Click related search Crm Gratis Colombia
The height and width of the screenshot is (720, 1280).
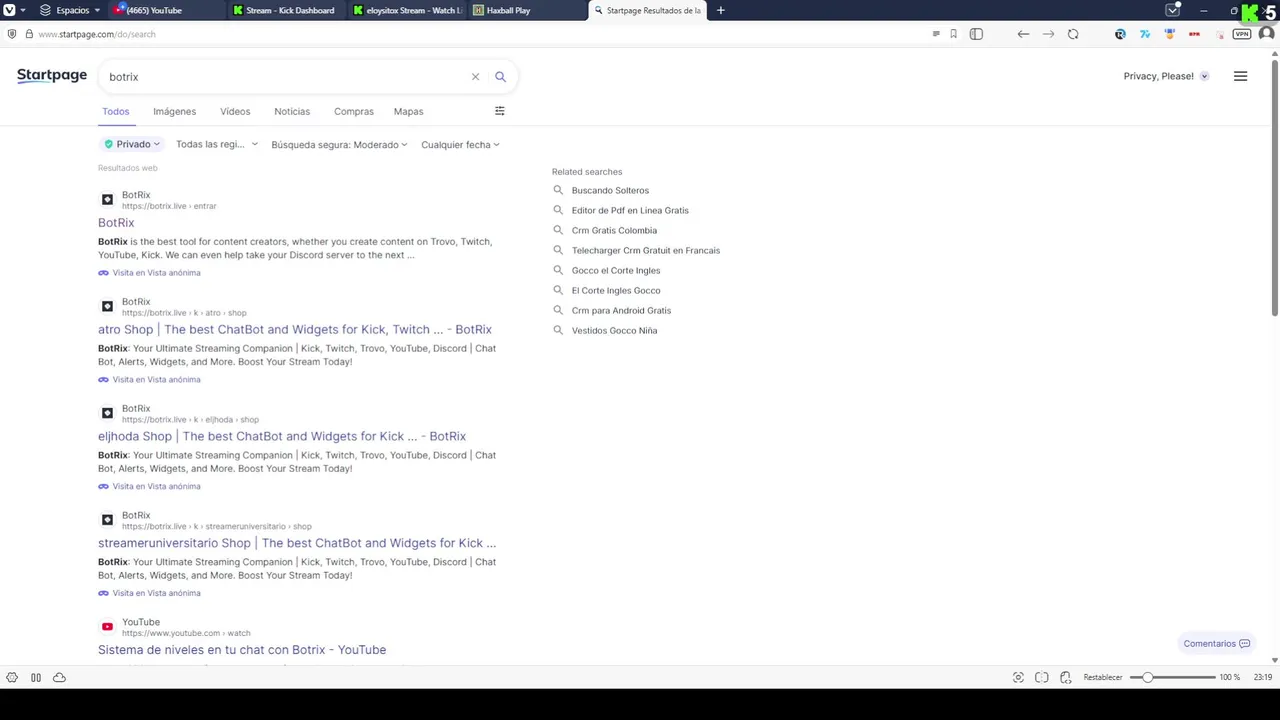(x=614, y=230)
